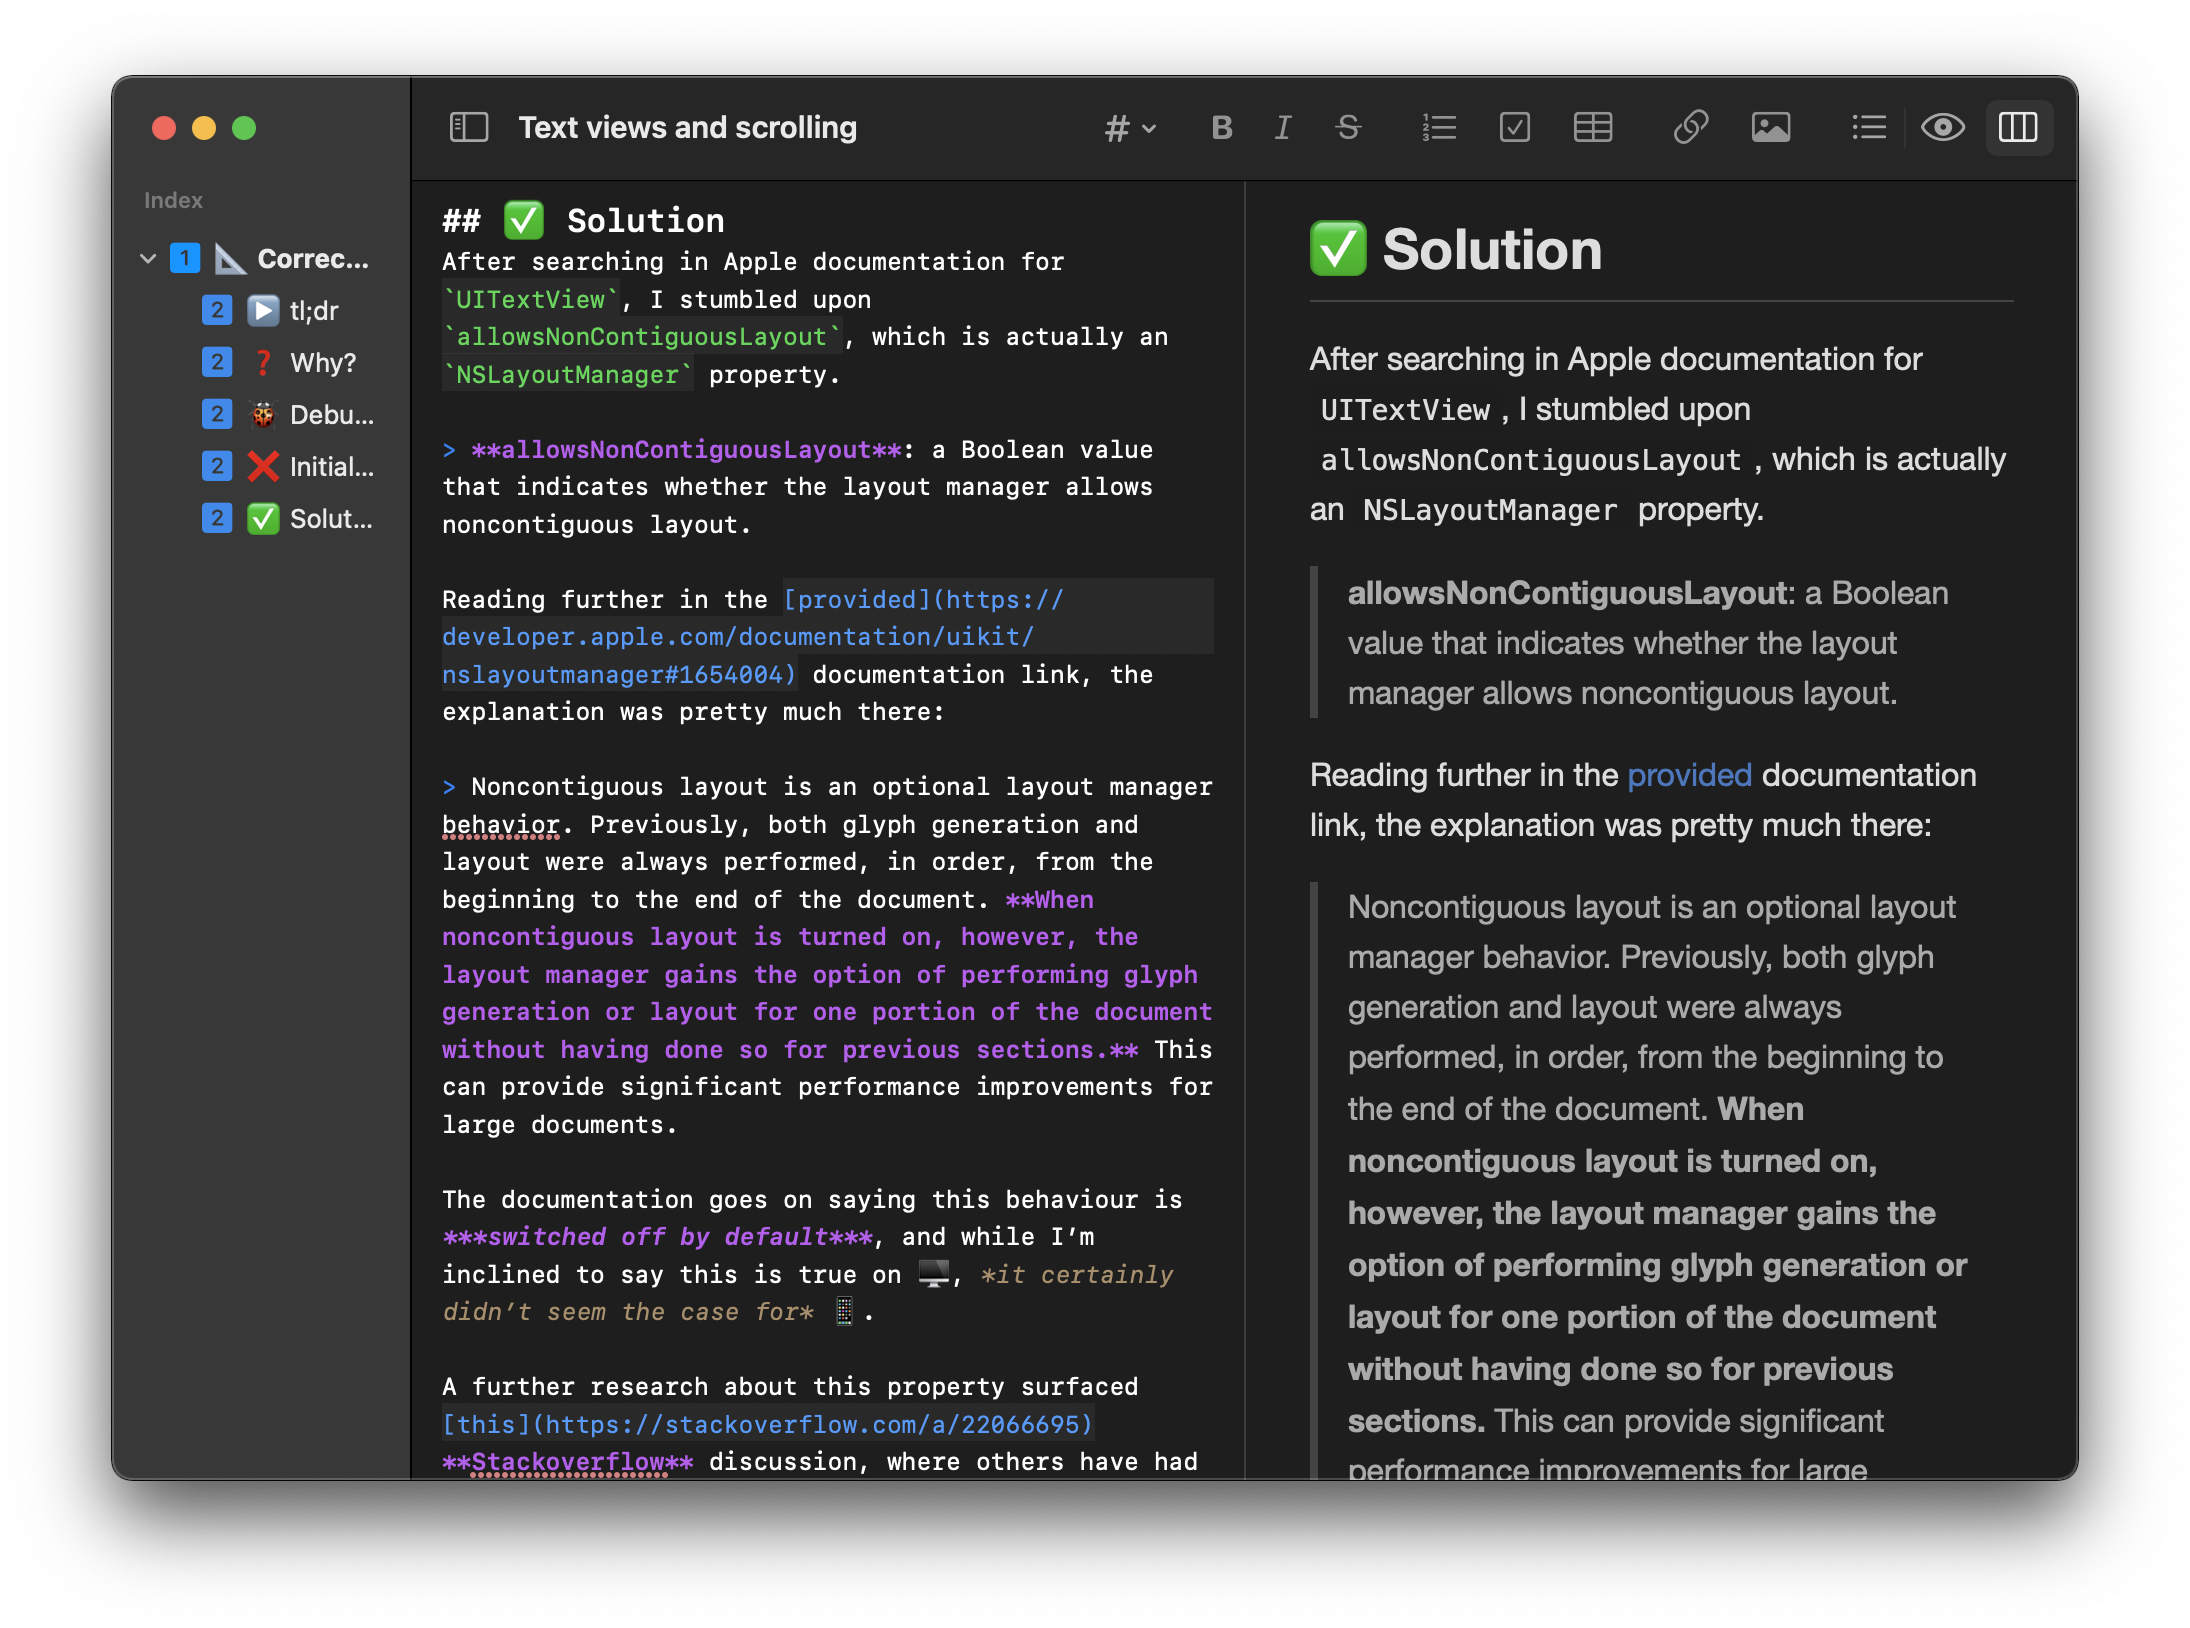
Task: Insert a link using chain icon
Action: 1690,127
